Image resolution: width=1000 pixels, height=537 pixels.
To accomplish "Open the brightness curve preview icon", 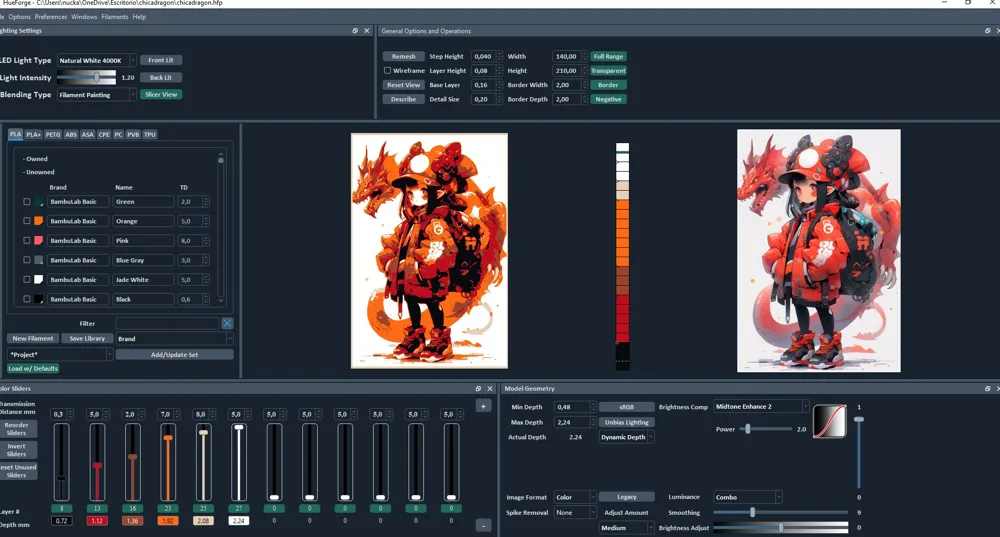I will click(x=830, y=421).
